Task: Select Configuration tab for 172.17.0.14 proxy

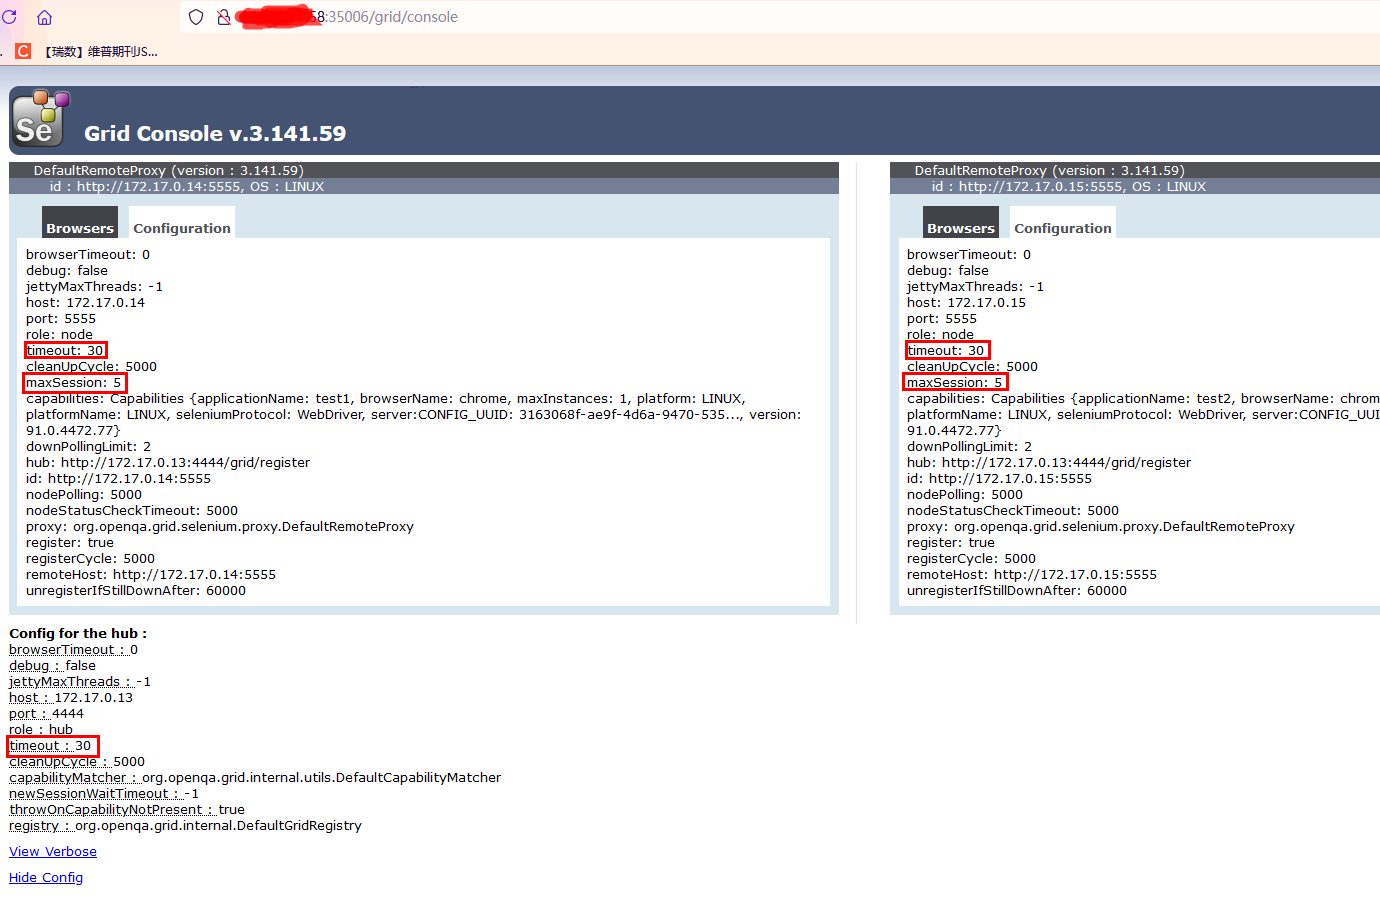Action: [182, 223]
